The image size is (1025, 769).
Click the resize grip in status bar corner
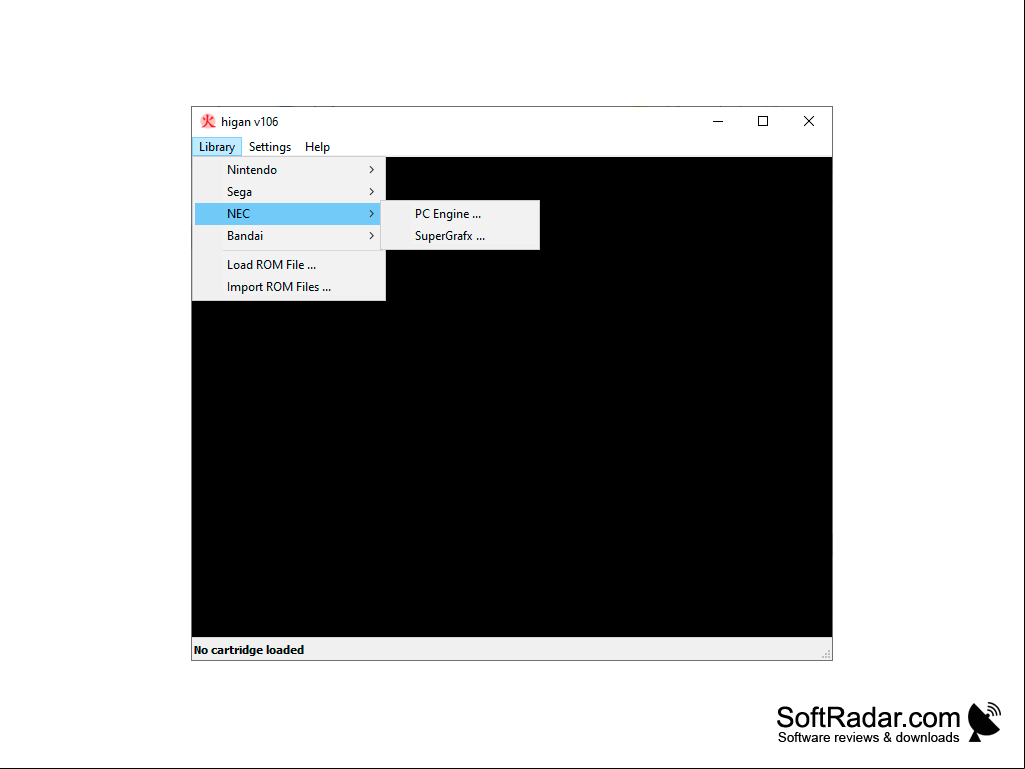tap(826, 654)
